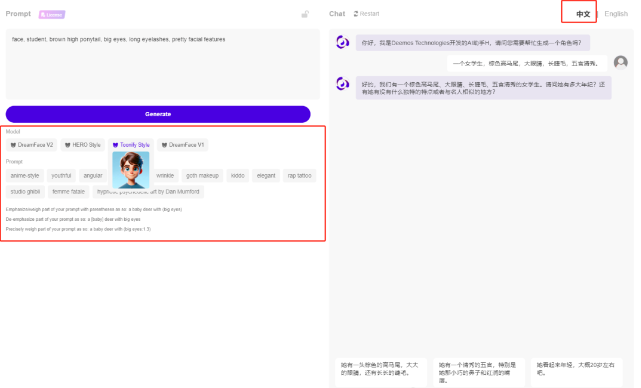Select the HERO Style model
Image resolution: width=641 pixels, height=388 pixels.
83,145
